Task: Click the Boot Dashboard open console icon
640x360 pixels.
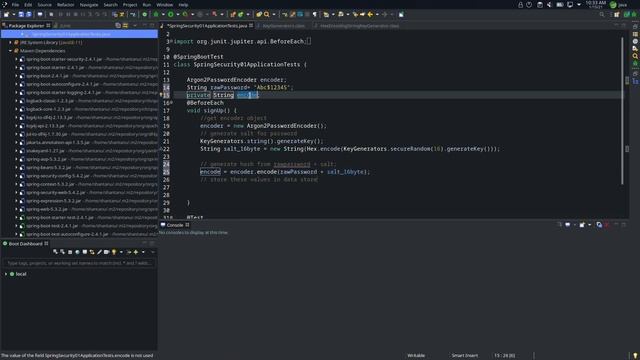Action: tap(84, 252)
